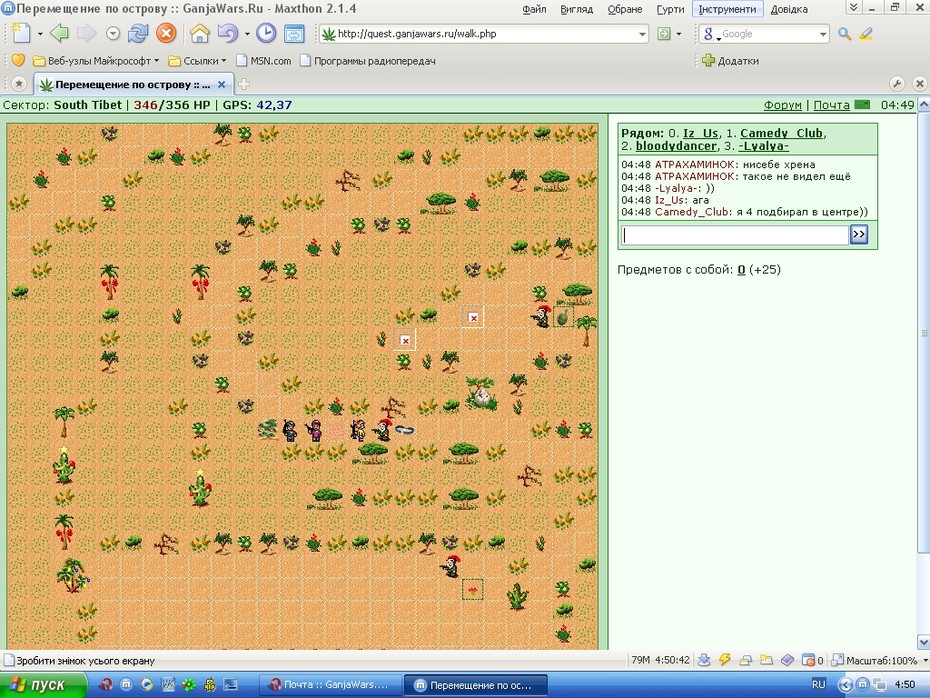Open the Веб-узлы Майкрософт bookmarks folder
Image resolution: width=930 pixels, height=698 pixels.
click(96, 60)
